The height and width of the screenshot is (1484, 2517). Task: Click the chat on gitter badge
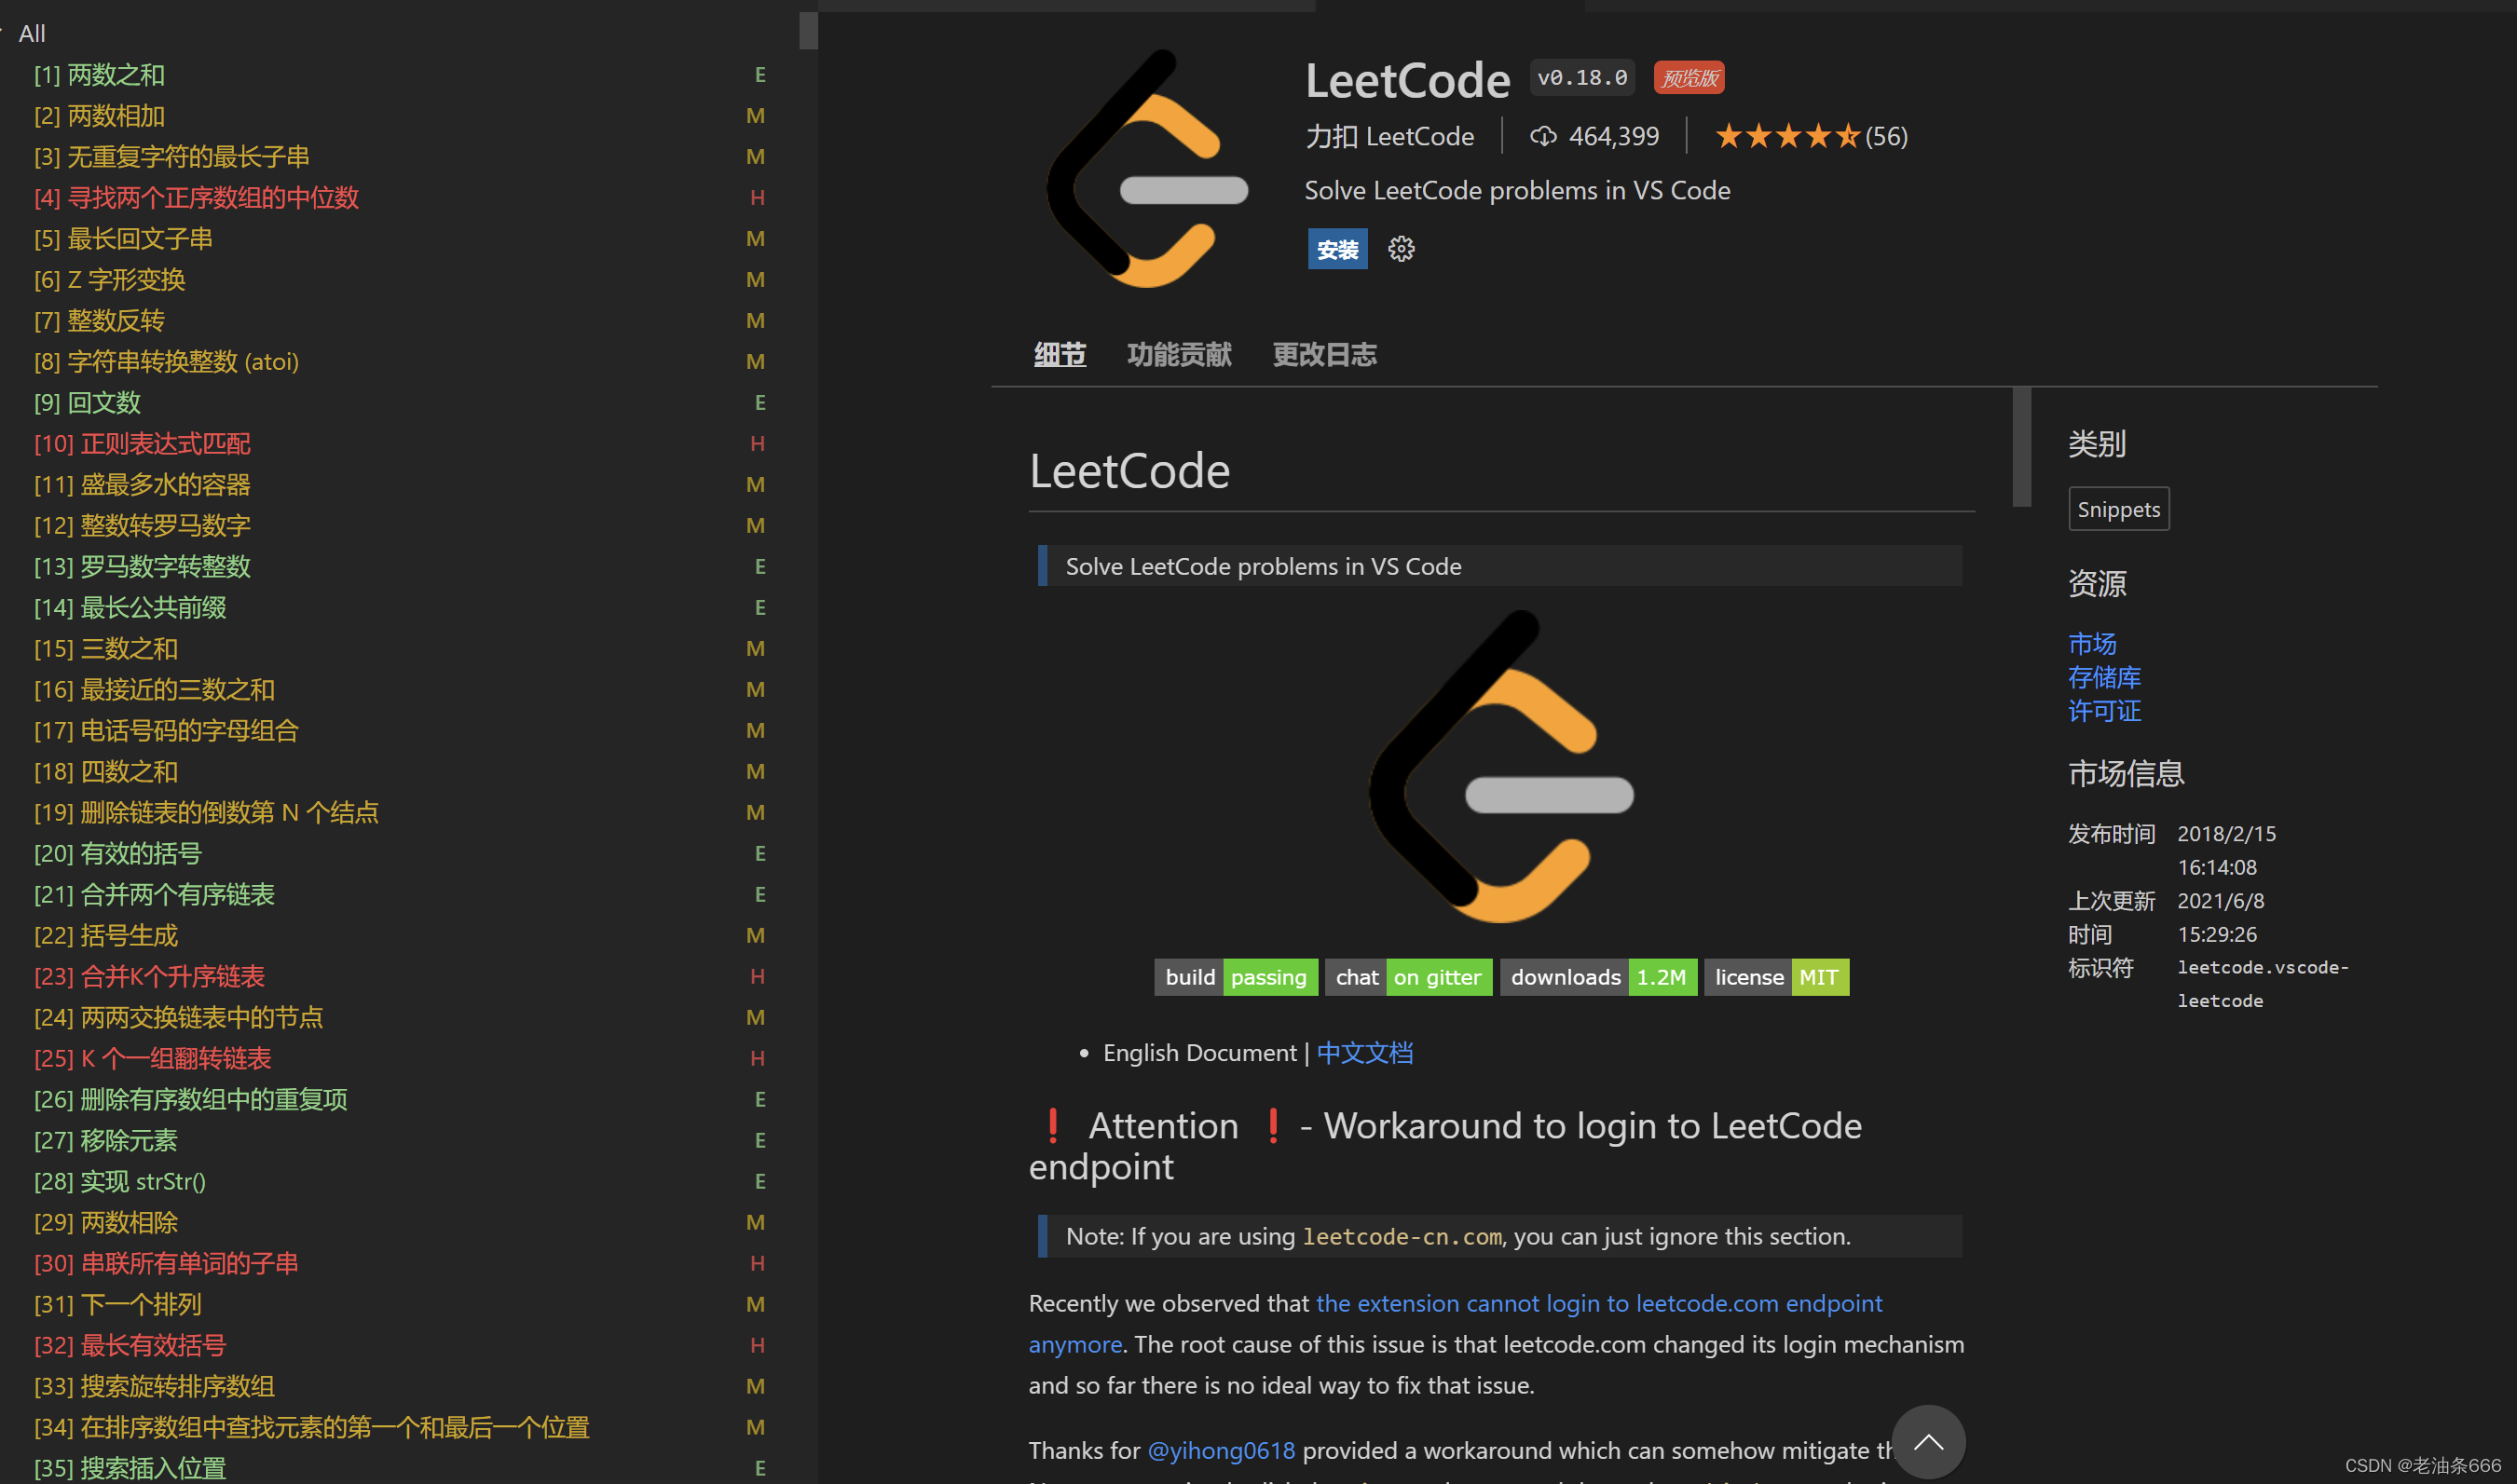point(1409,977)
